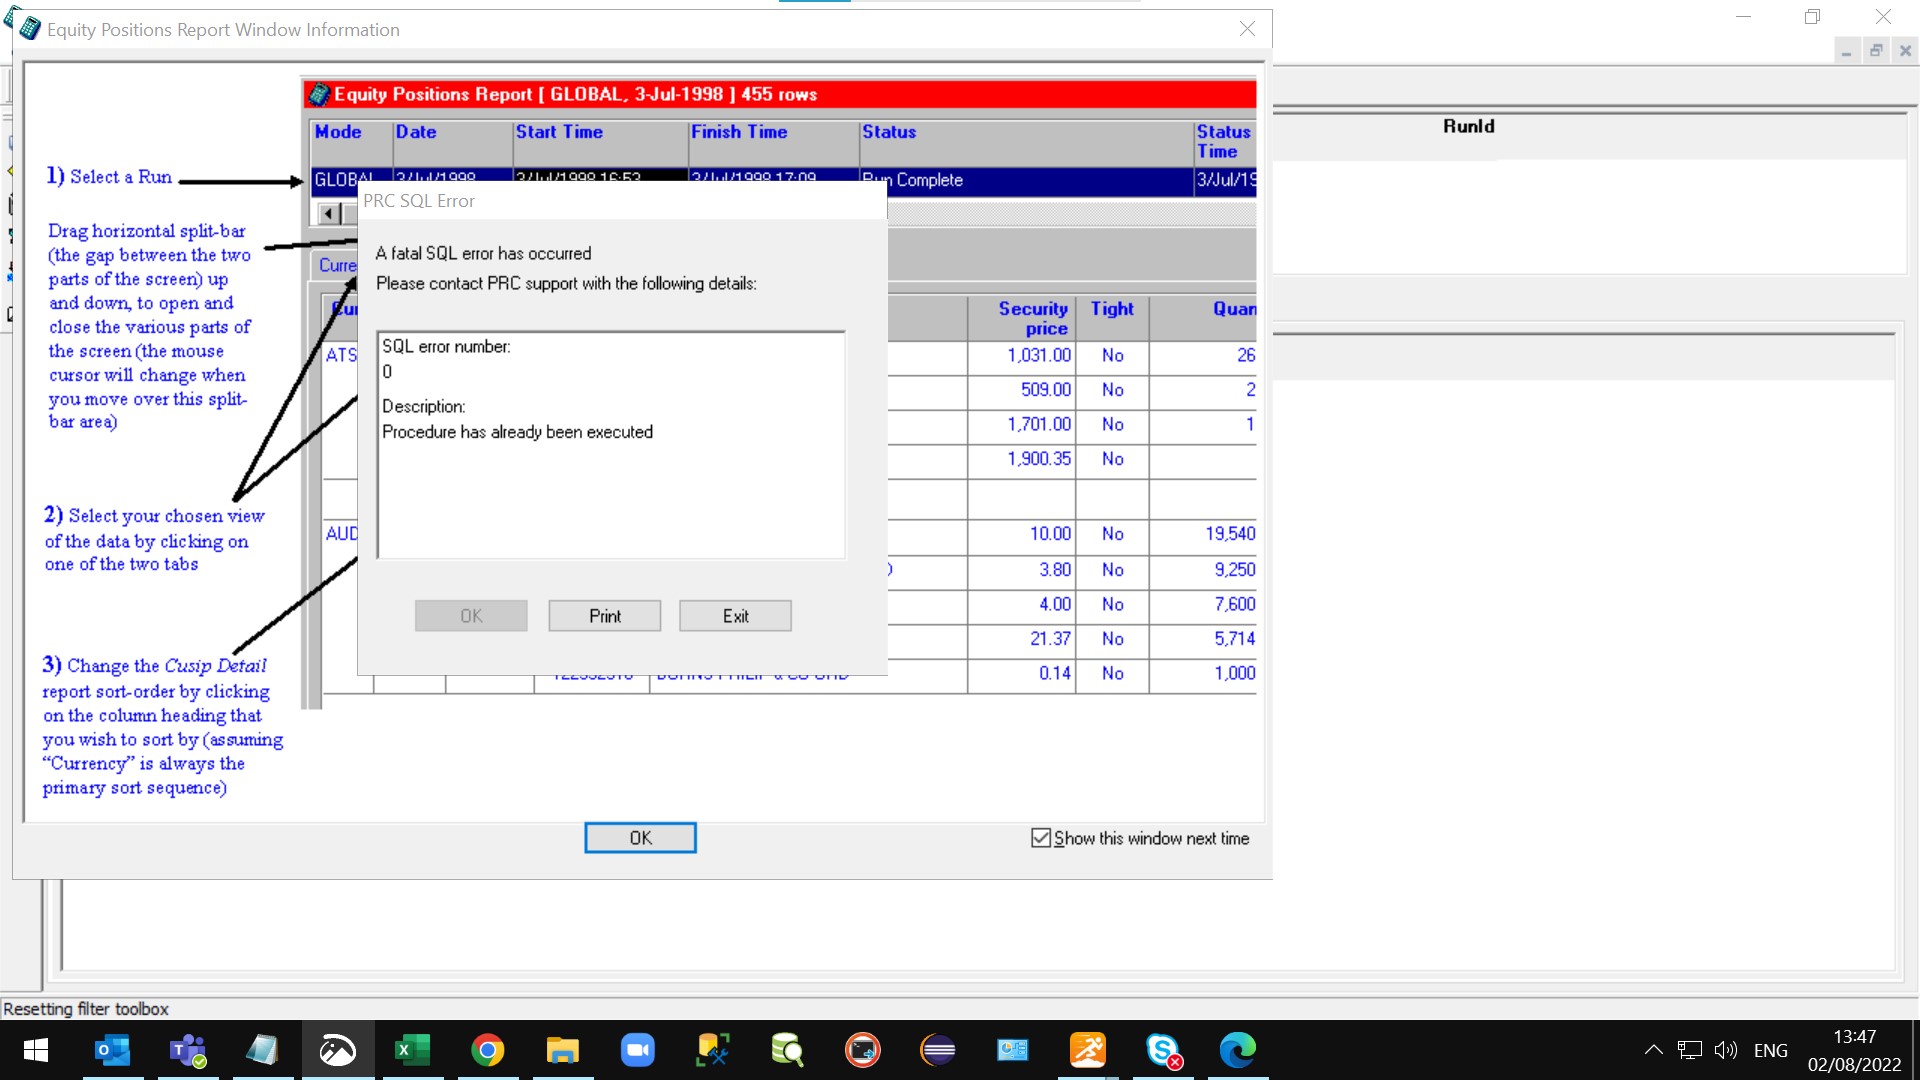The width and height of the screenshot is (1920, 1080).
Task: Expand hidden system tray icons chevron
Action: pos(1653,1050)
